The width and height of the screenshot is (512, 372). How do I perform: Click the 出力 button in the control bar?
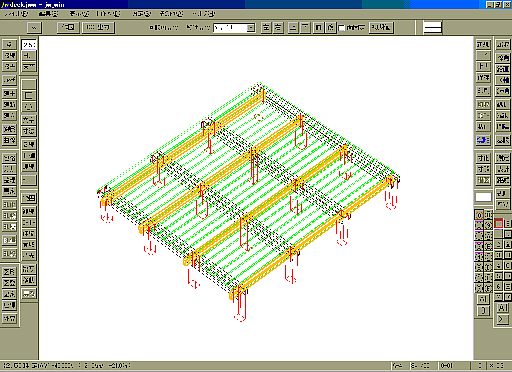(x=98, y=27)
